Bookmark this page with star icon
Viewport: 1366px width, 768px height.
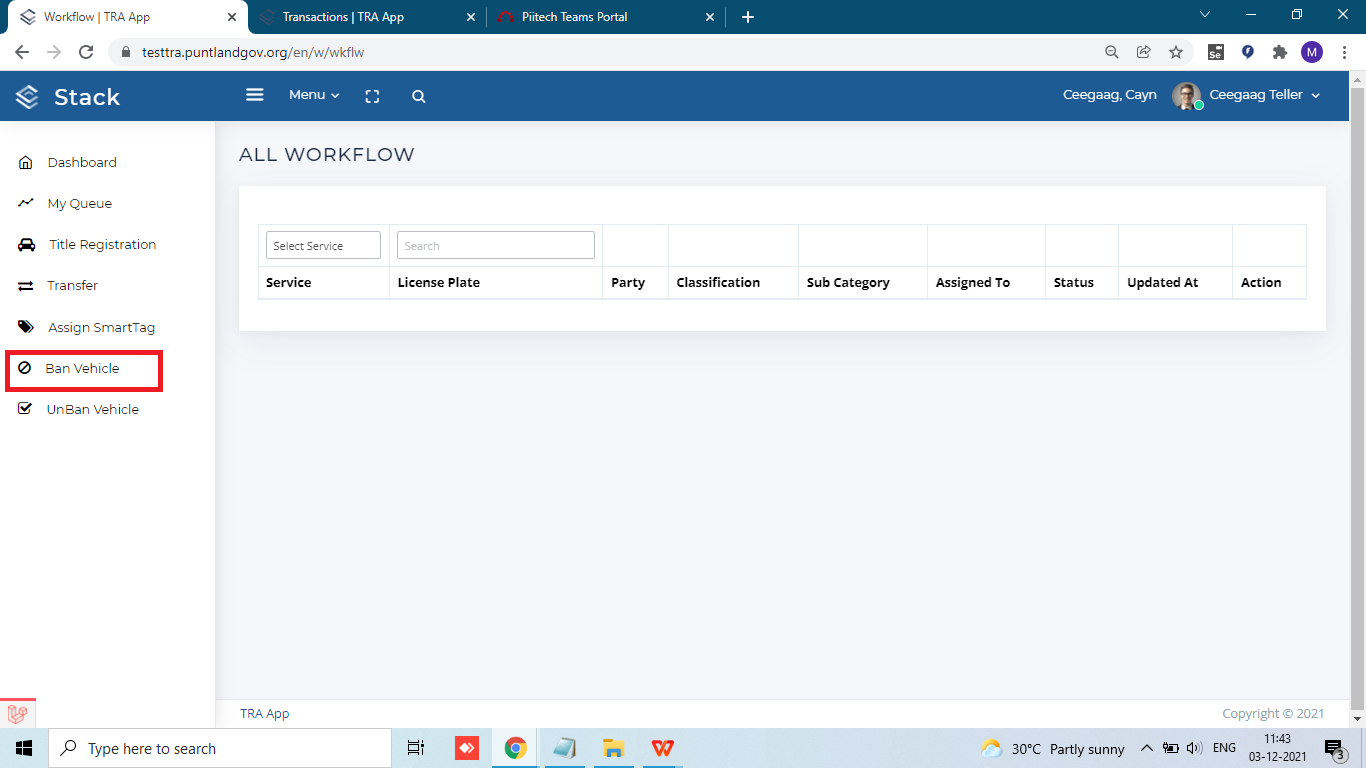(x=1176, y=52)
